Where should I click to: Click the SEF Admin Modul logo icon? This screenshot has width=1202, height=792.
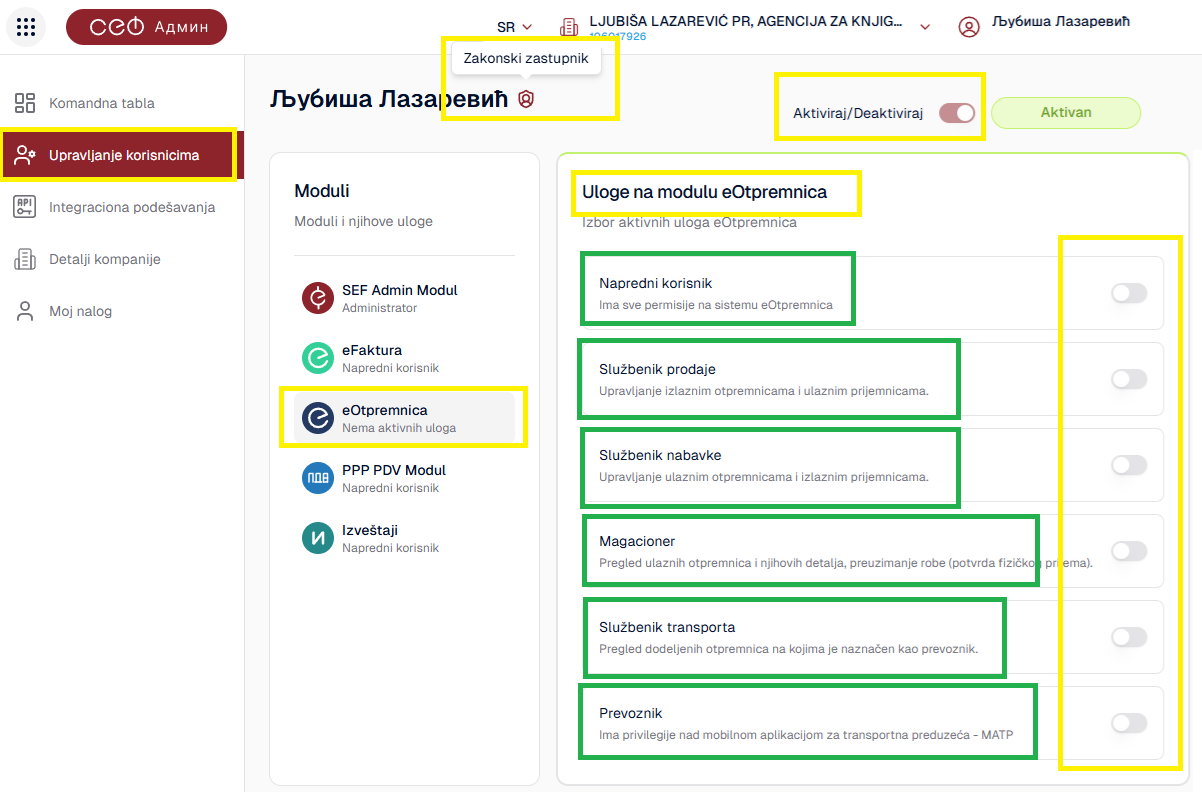(x=318, y=298)
